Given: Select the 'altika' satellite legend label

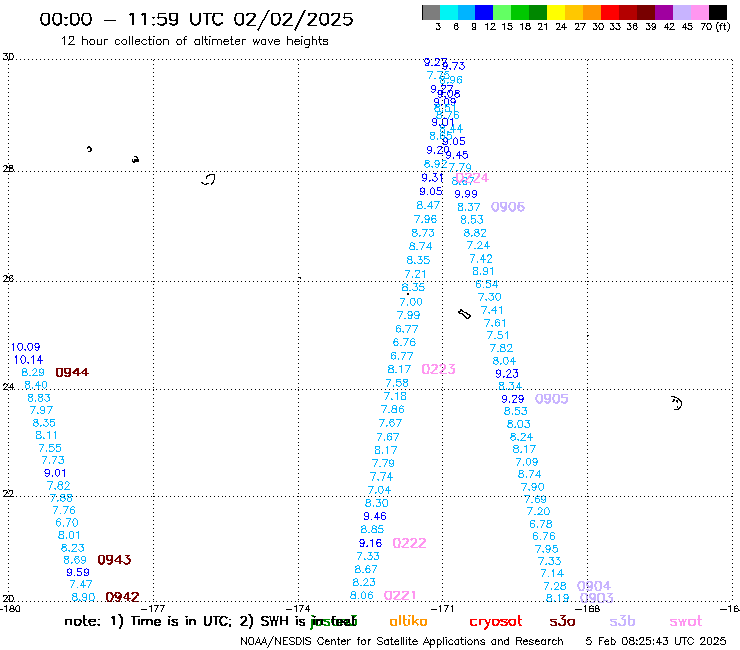Looking at the screenshot, I should pyautogui.click(x=408, y=621).
